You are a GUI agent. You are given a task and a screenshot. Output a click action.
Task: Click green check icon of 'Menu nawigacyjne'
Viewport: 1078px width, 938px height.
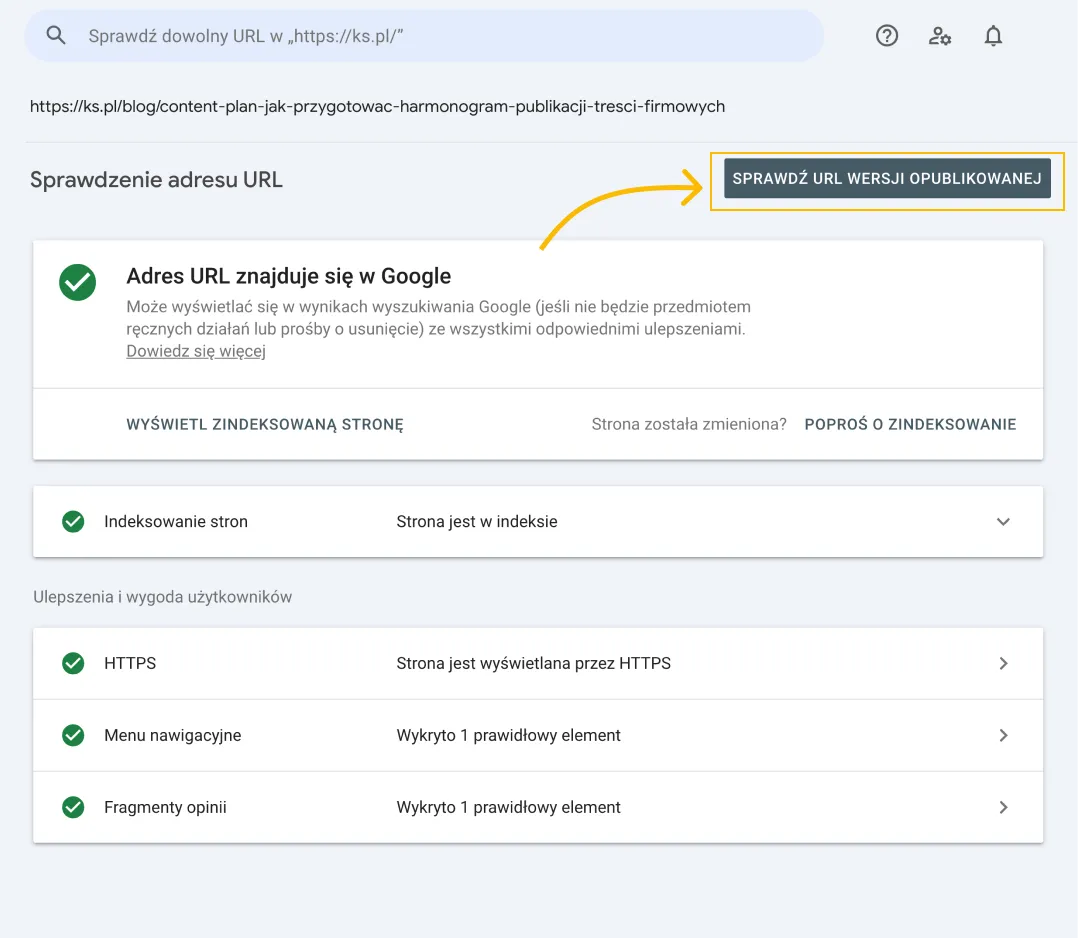coord(73,735)
